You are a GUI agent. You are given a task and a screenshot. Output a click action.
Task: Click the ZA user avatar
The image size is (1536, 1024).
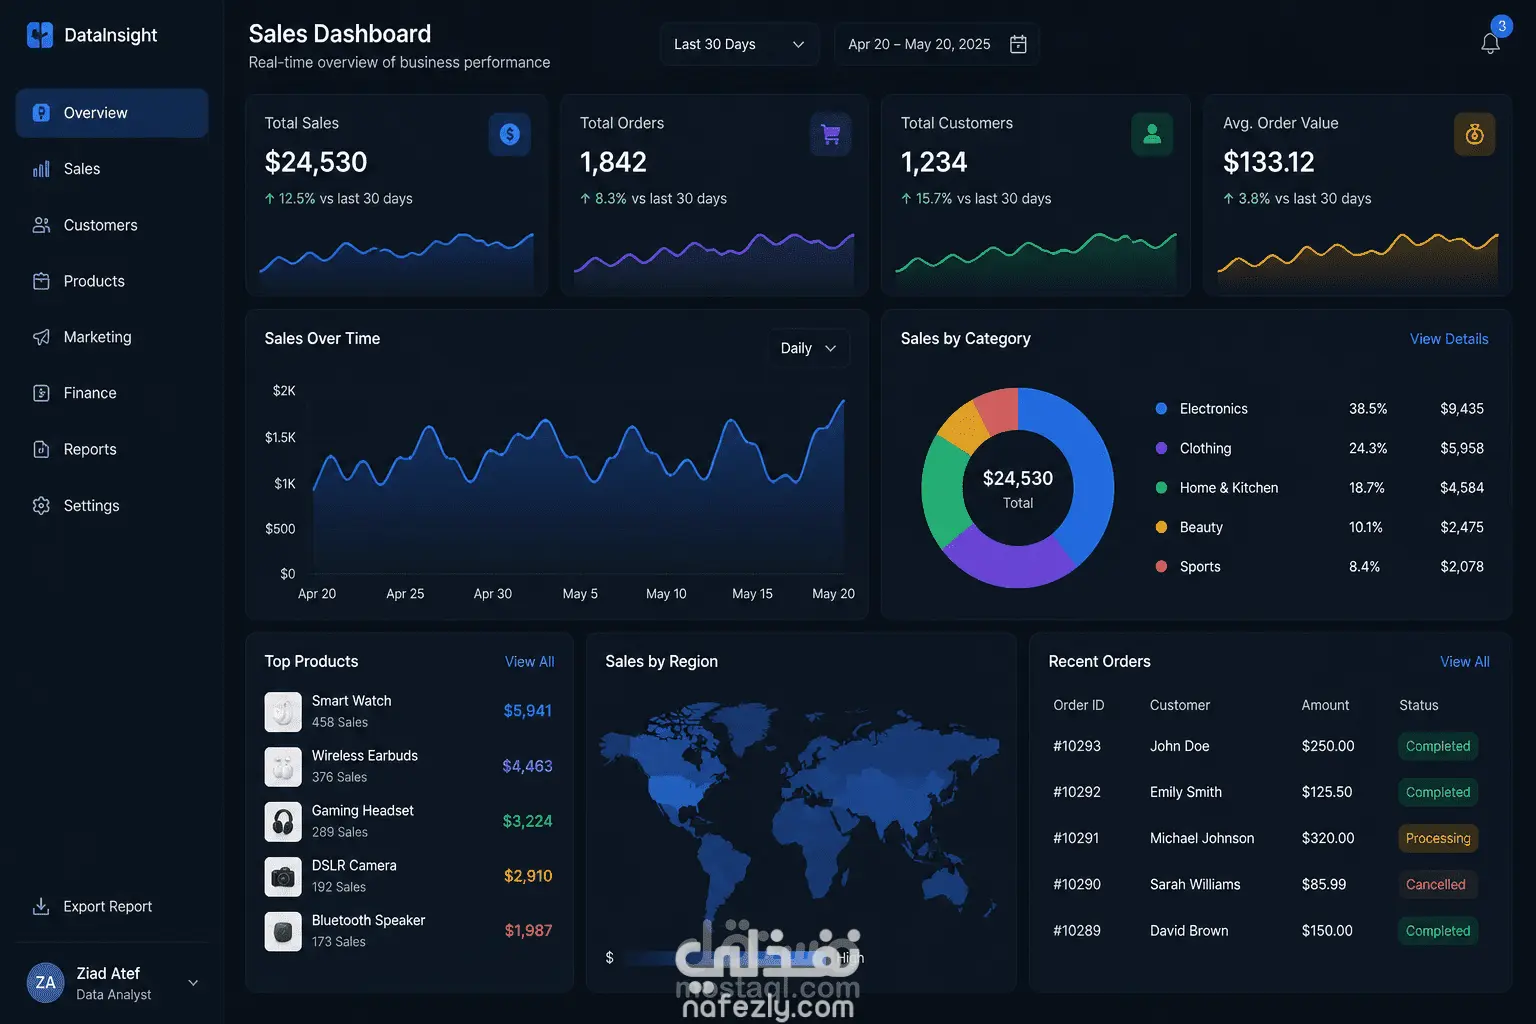(45, 982)
